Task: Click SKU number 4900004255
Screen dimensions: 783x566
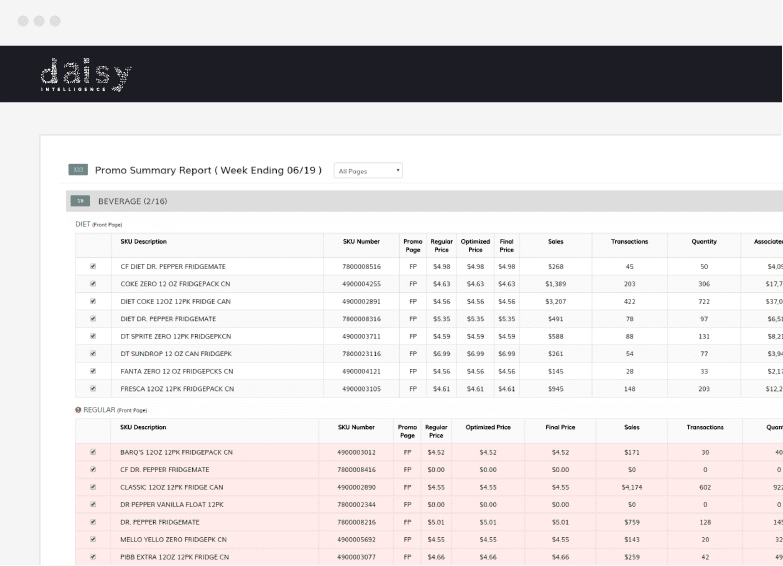Action: 362,284
